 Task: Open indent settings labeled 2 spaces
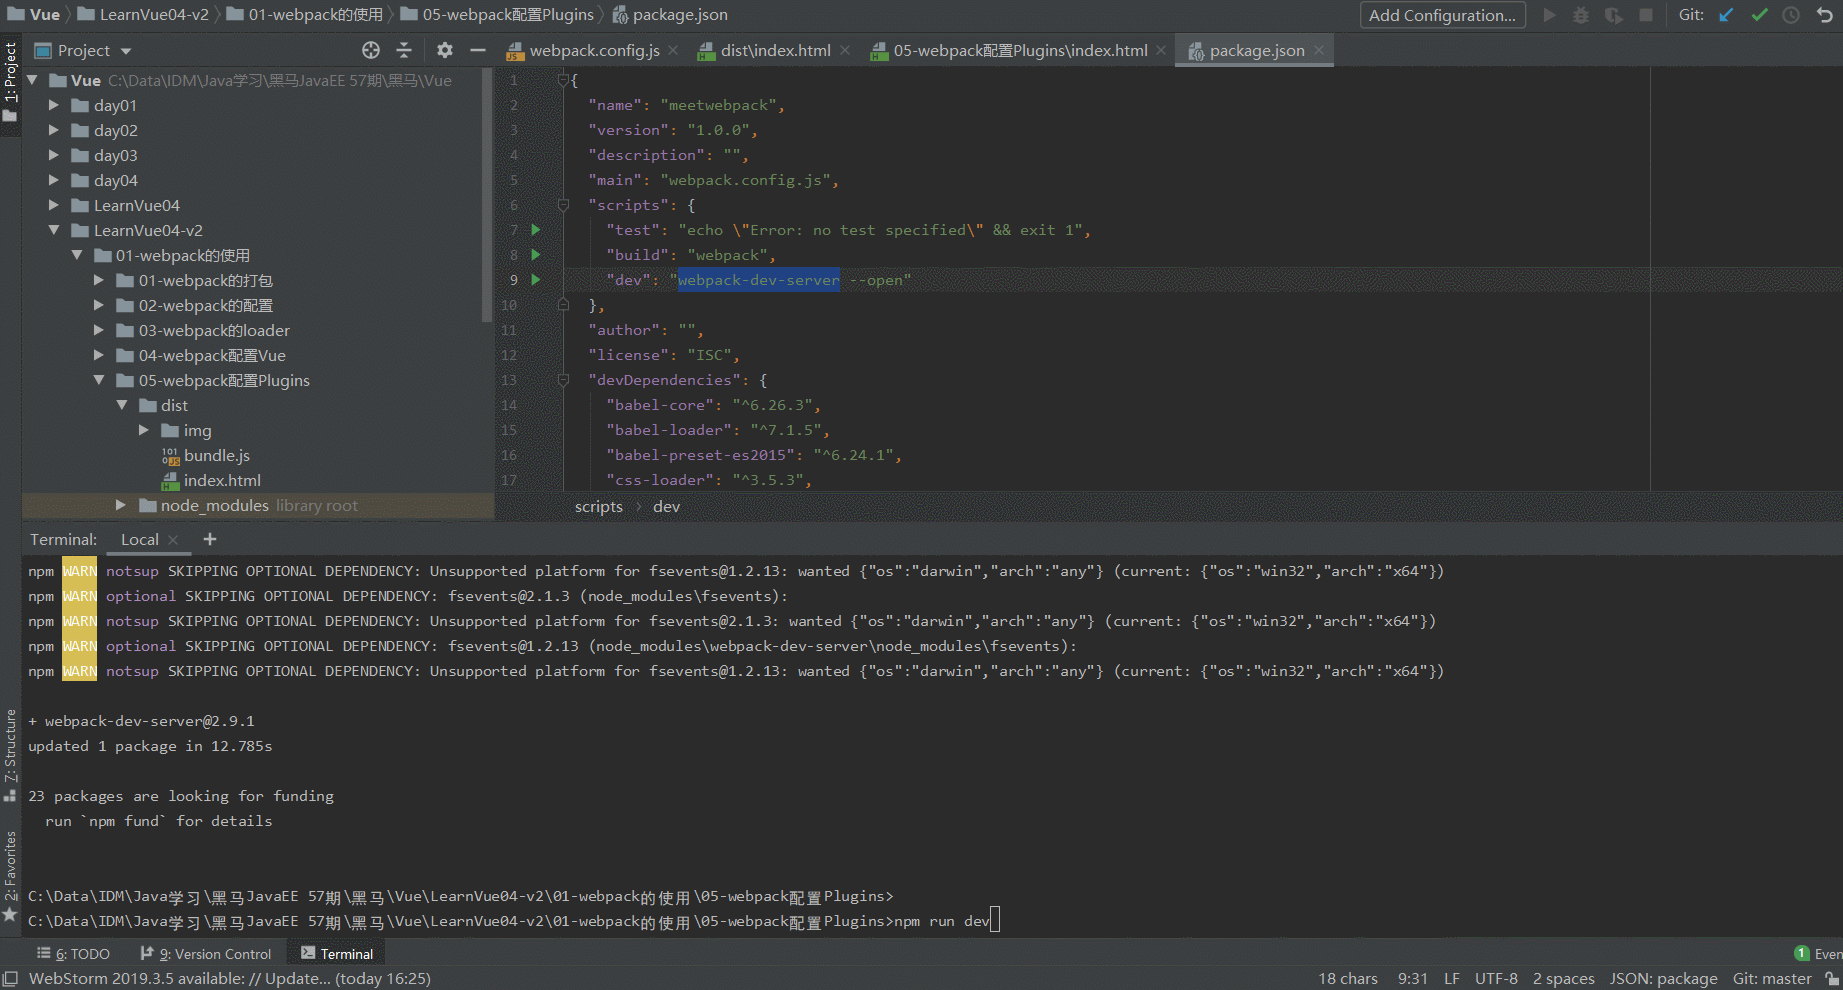(x=1564, y=979)
